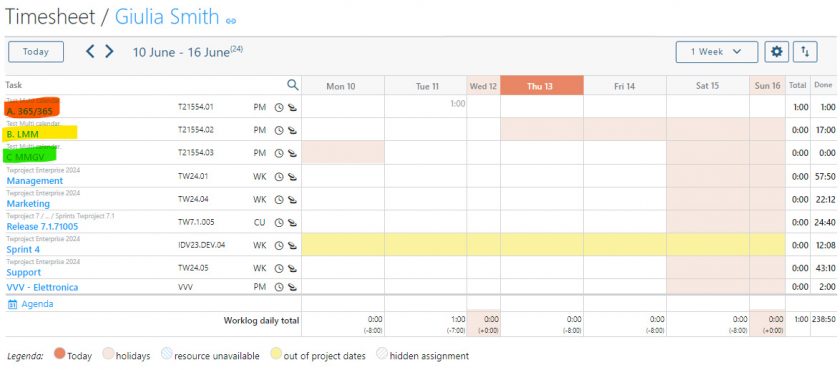Open the VVV - Elettronica task link
The width and height of the screenshot is (840, 370).
(42, 288)
